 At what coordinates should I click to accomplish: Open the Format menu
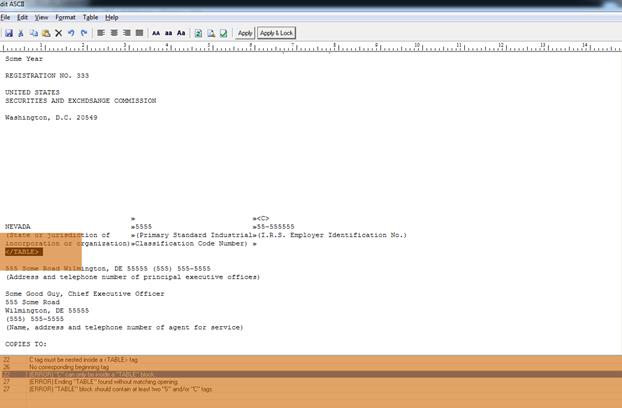pos(65,17)
